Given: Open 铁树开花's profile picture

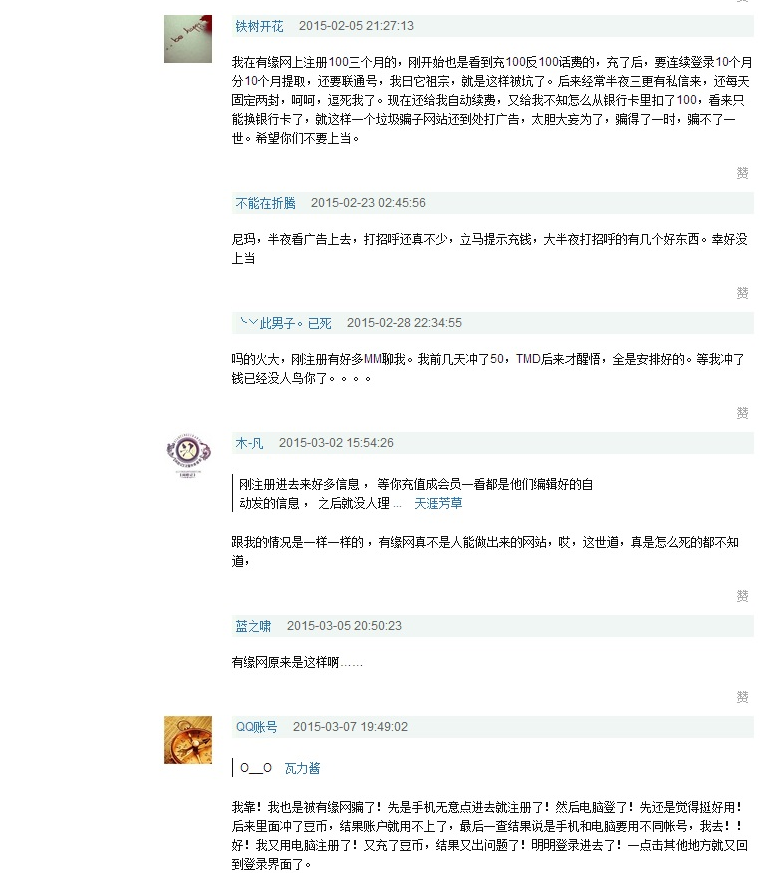Looking at the screenshot, I should [188, 39].
